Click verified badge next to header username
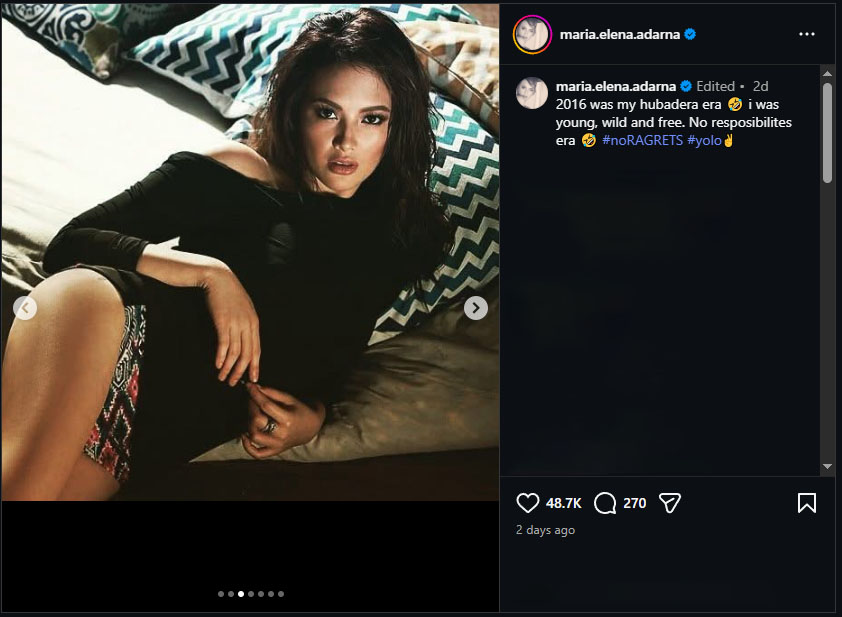This screenshot has height=617, width=842. click(690, 34)
